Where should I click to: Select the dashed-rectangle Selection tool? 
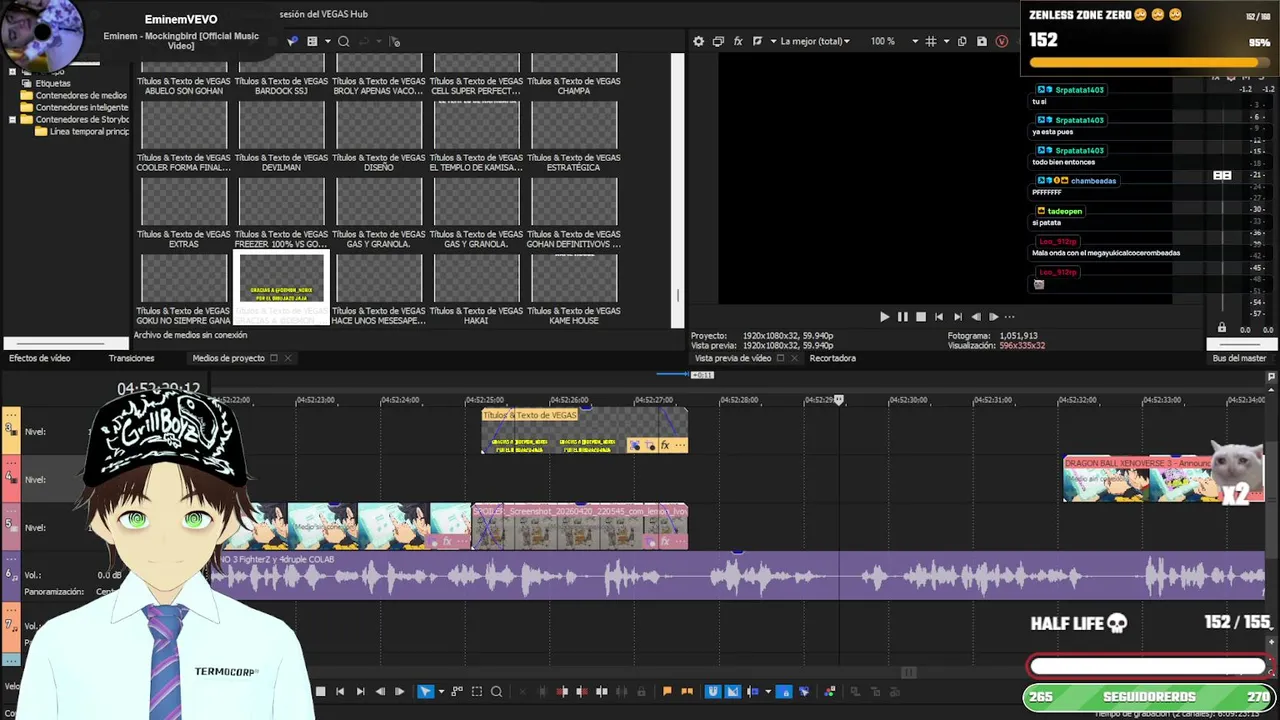[x=477, y=691]
